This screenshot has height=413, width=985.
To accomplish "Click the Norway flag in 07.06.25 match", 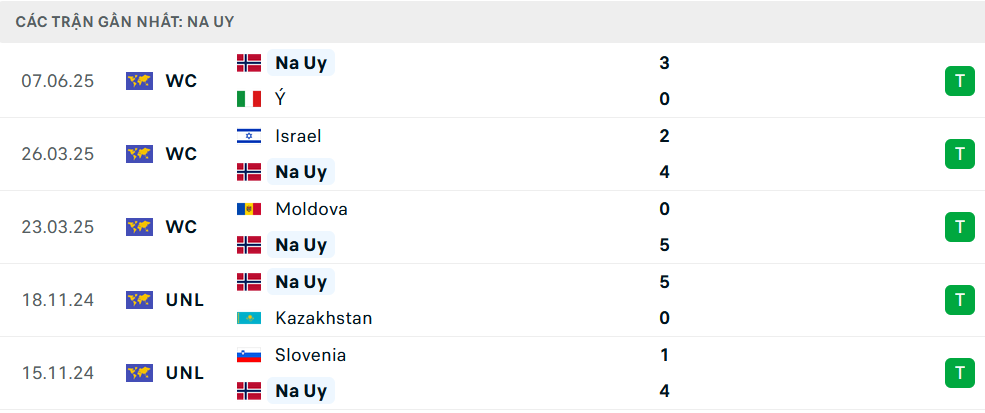I will [x=249, y=63].
